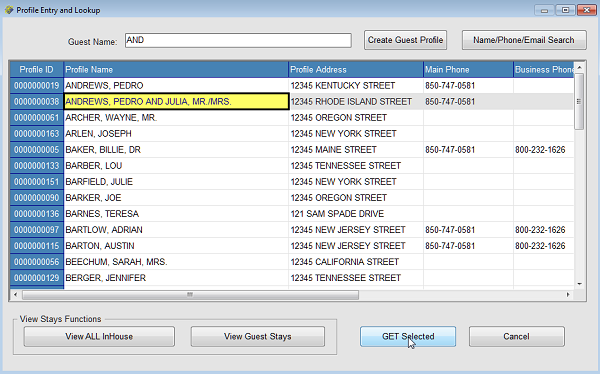Click Profile ID 0000000097 cell

[x=37, y=230]
